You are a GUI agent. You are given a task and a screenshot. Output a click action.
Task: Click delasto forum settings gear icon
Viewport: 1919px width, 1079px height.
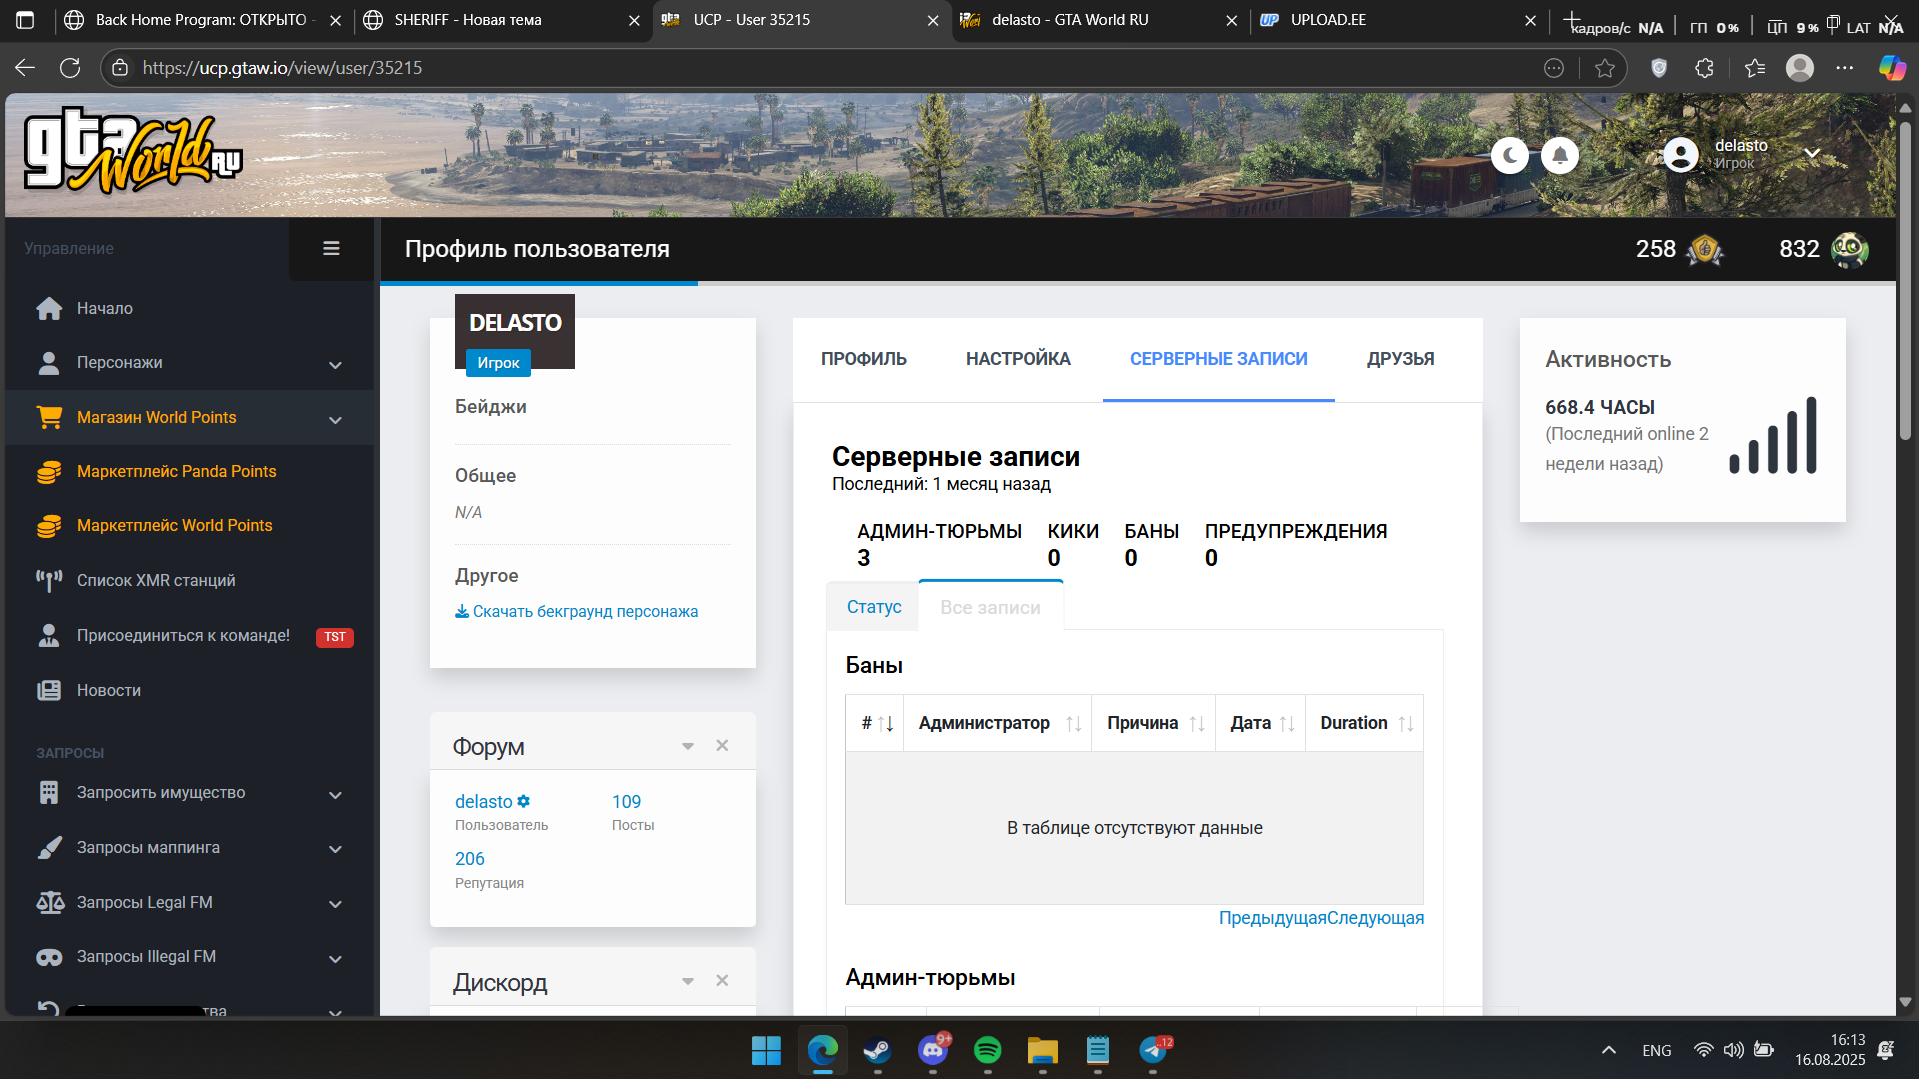(523, 801)
